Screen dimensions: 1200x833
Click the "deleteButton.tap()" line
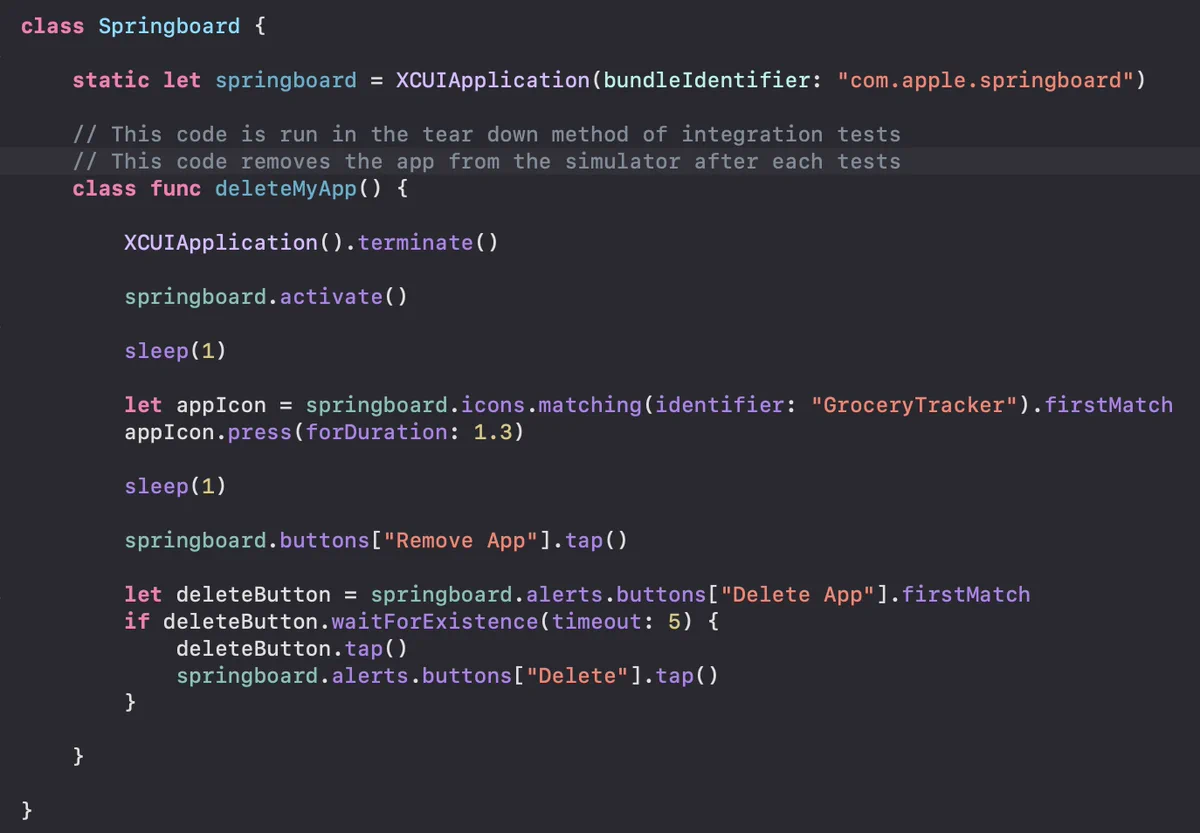292,648
